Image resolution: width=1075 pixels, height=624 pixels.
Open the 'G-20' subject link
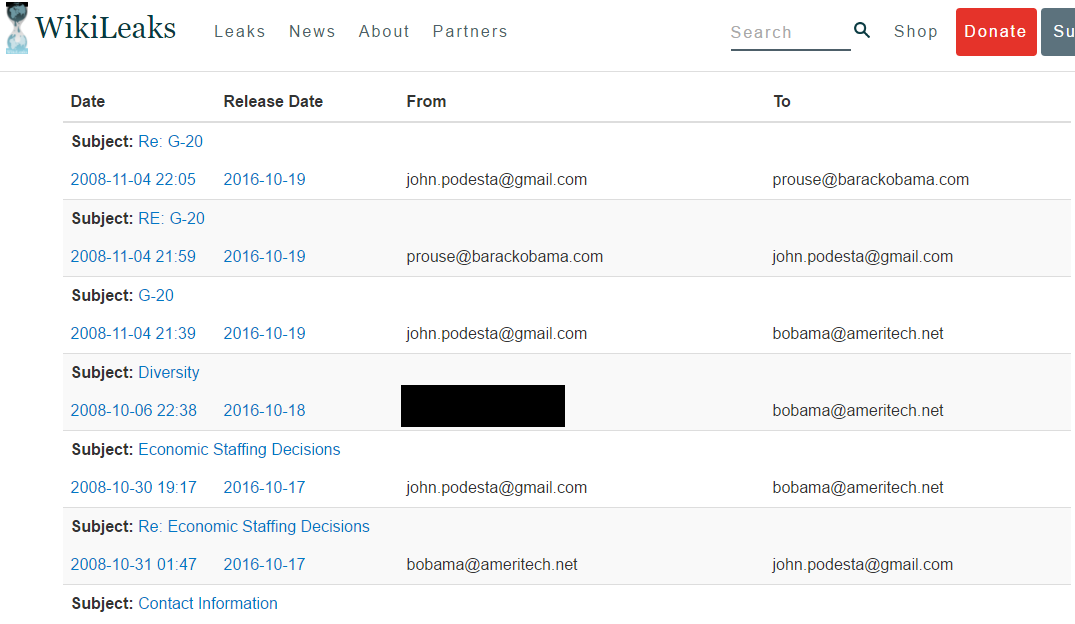coord(156,296)
